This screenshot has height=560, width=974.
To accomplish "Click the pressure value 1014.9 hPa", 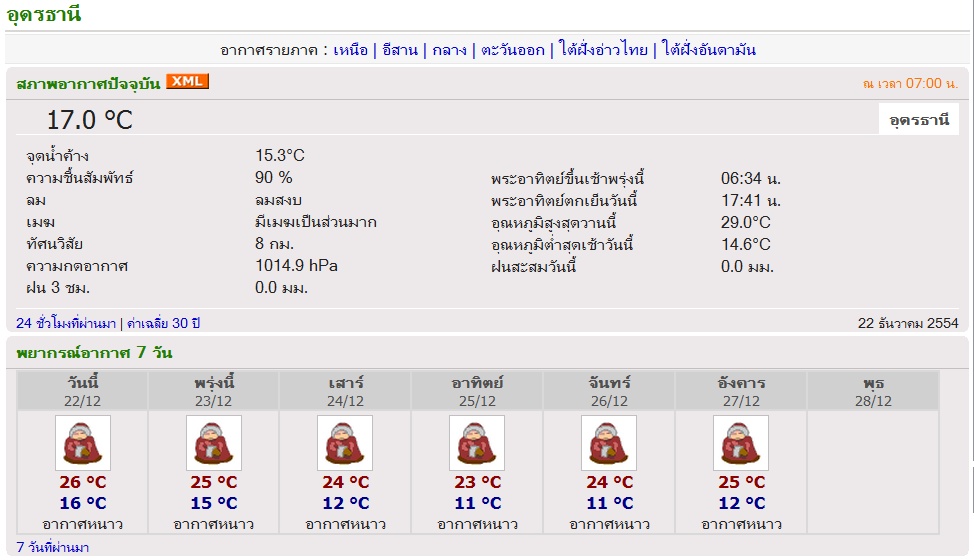I will pyautogui.click(x=296, y=266).
